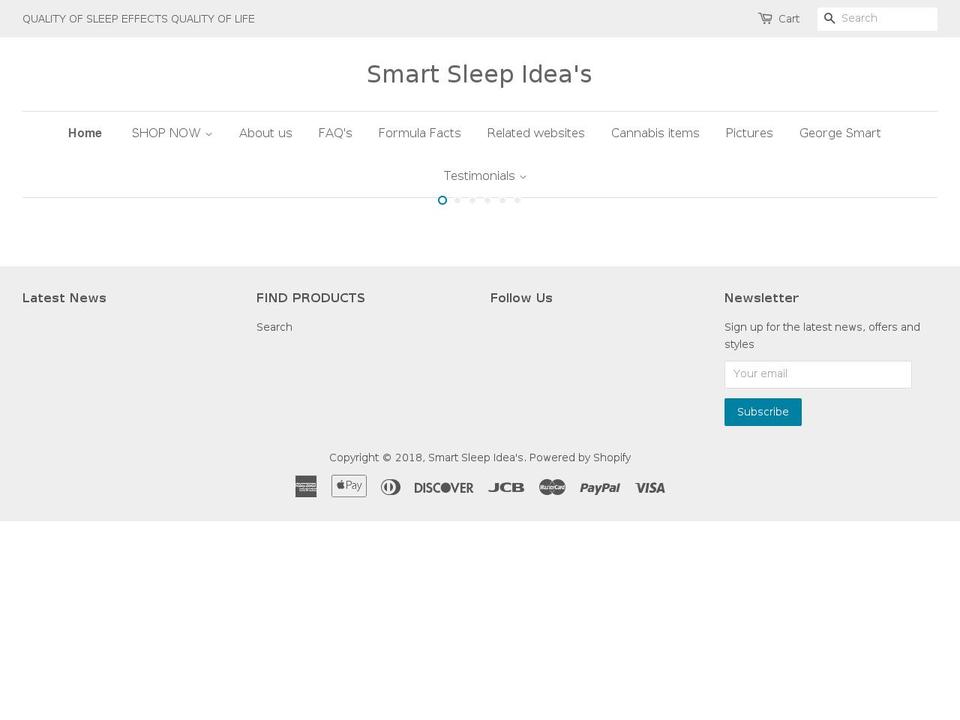Select the Visa payment icon

[x=650, y=488]
